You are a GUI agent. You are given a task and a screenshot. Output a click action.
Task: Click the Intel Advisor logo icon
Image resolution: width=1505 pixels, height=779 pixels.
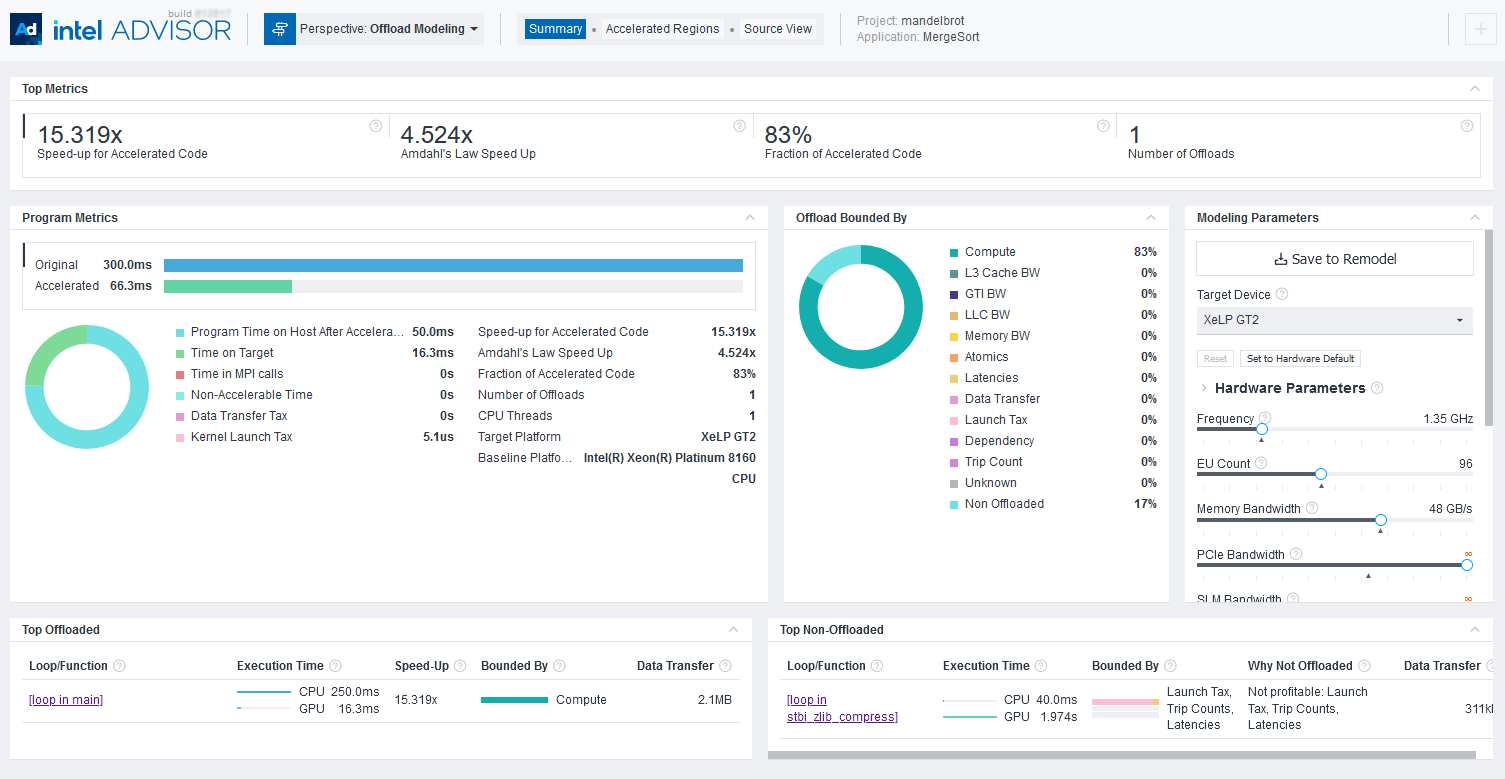point(26,30)
